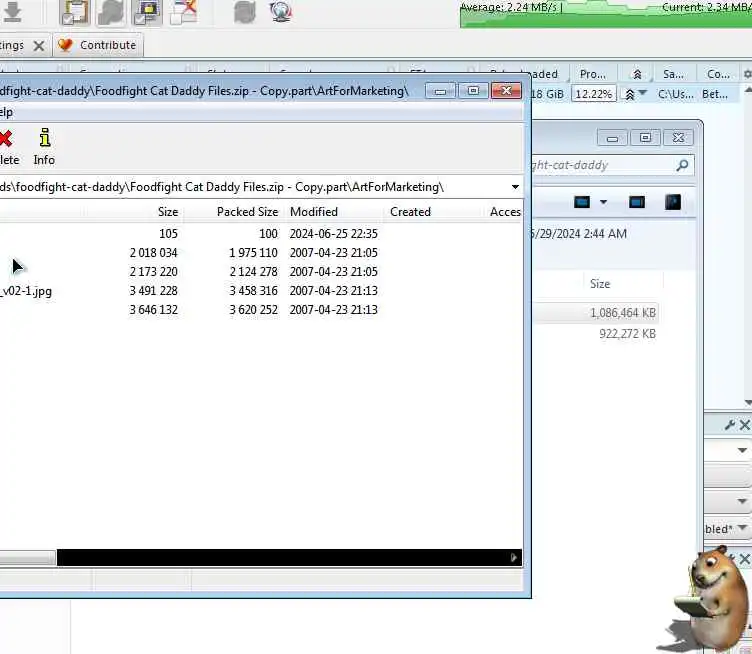Select the row with size 105
The image size is (752, 654).
(x=261, y=234)
